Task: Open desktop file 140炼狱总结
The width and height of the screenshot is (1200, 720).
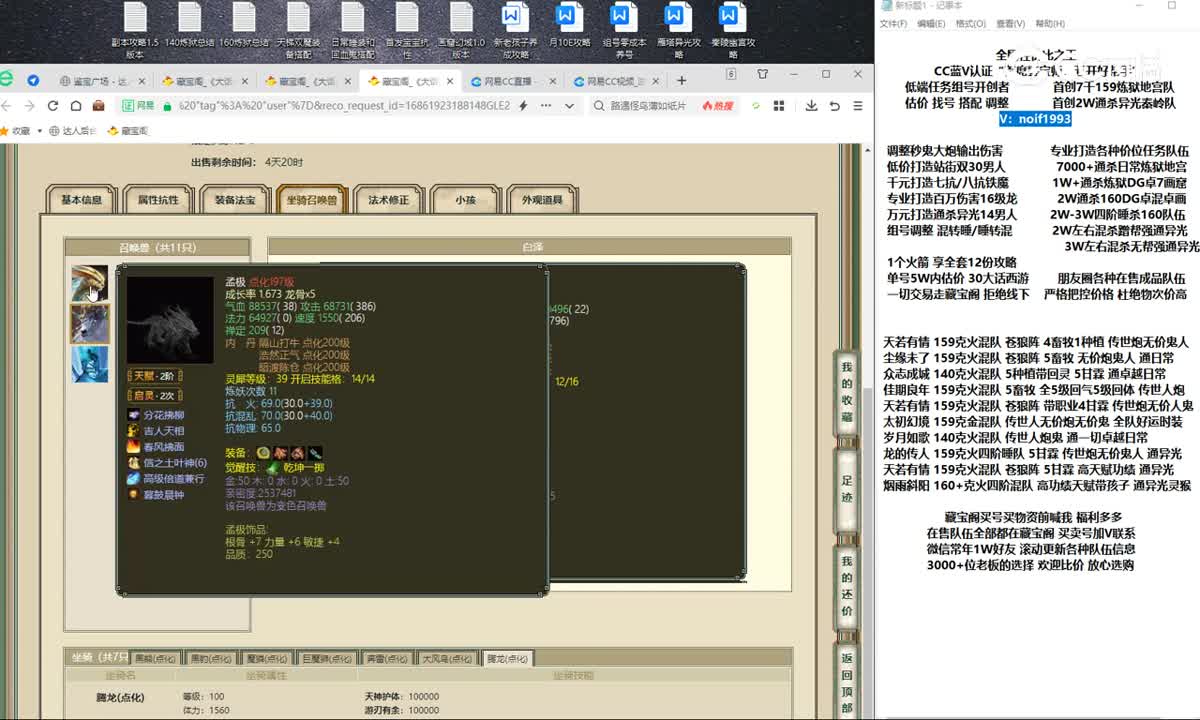Action: coord(190,26)
